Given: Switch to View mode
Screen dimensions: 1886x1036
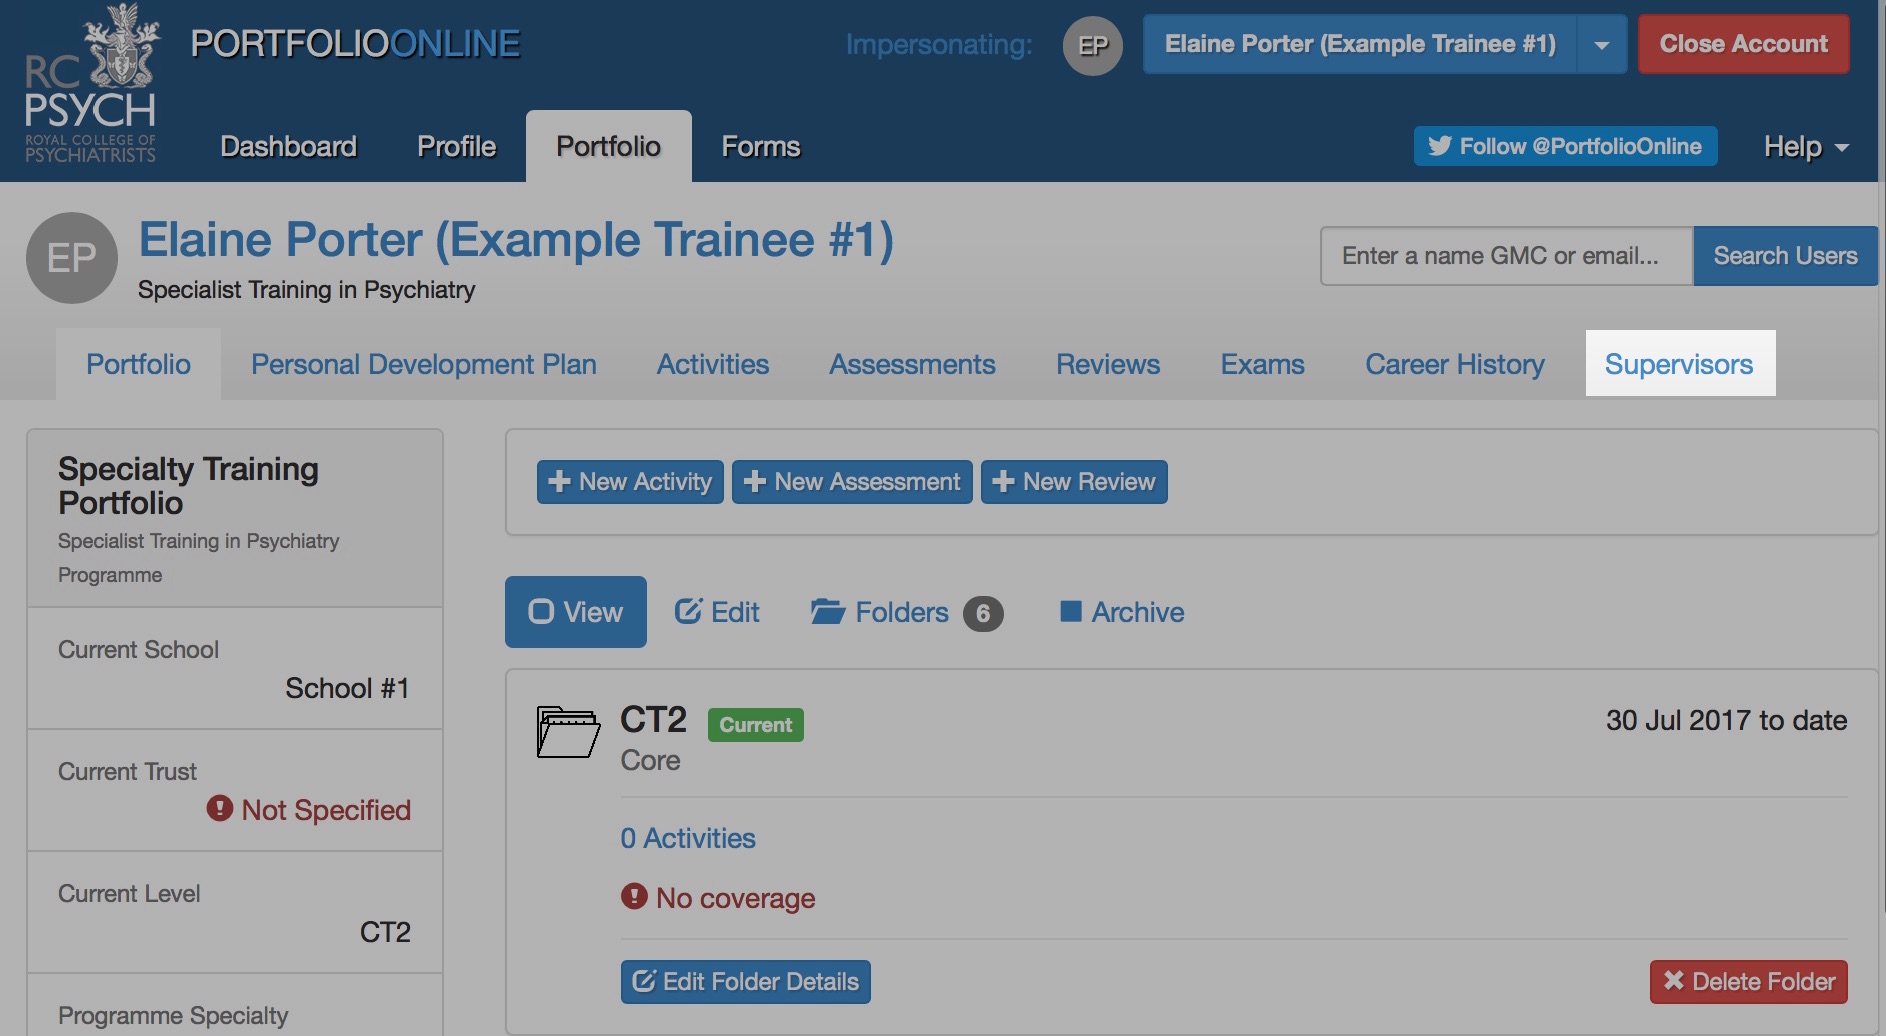Looking at the screenshot, I should [x=576, y=612].
